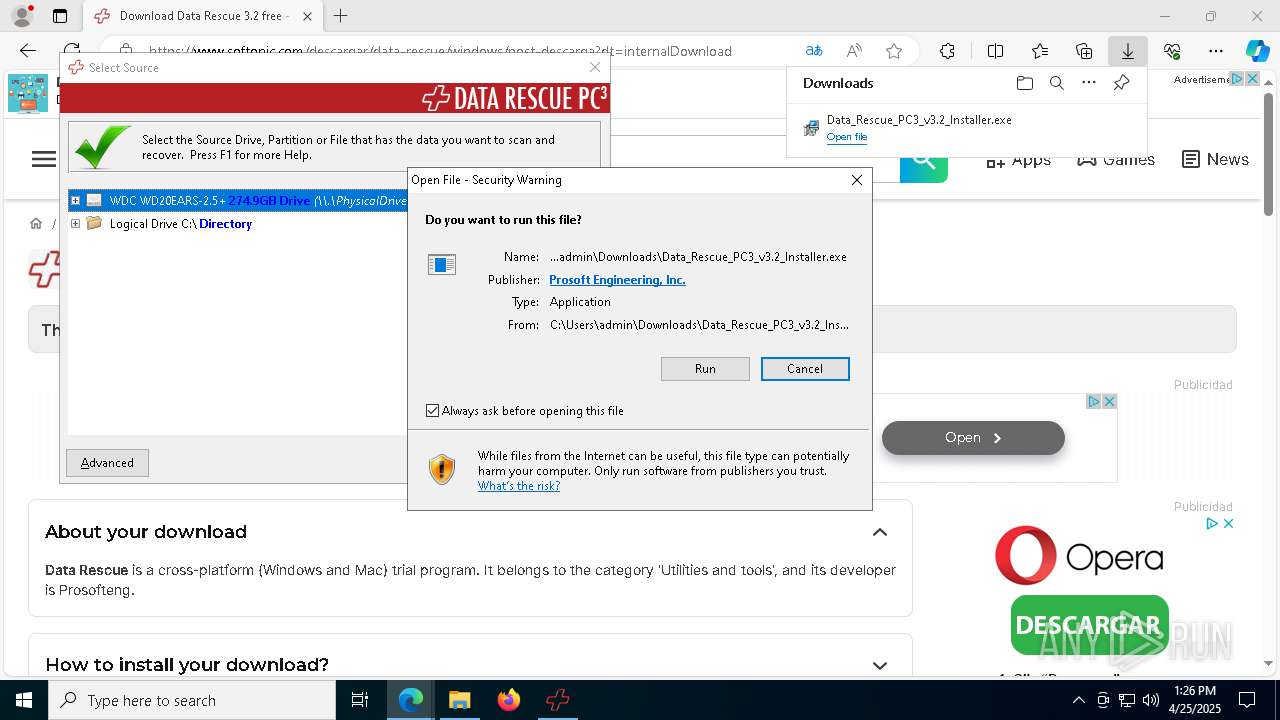The height and width of the screenshot is (720, 1280).
Task: Open the Apps section on the site
Action: coord(1018,159)
